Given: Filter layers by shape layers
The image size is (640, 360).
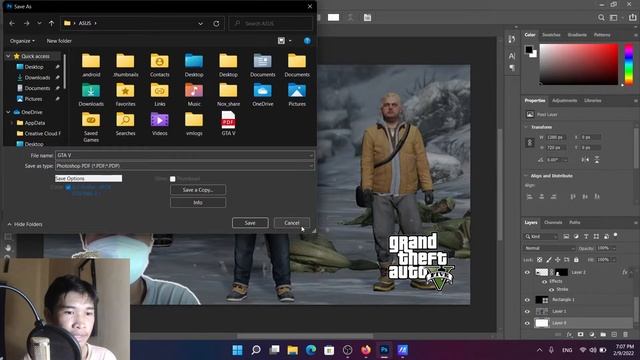Looking at the screenshot, I should click(596, 236).
